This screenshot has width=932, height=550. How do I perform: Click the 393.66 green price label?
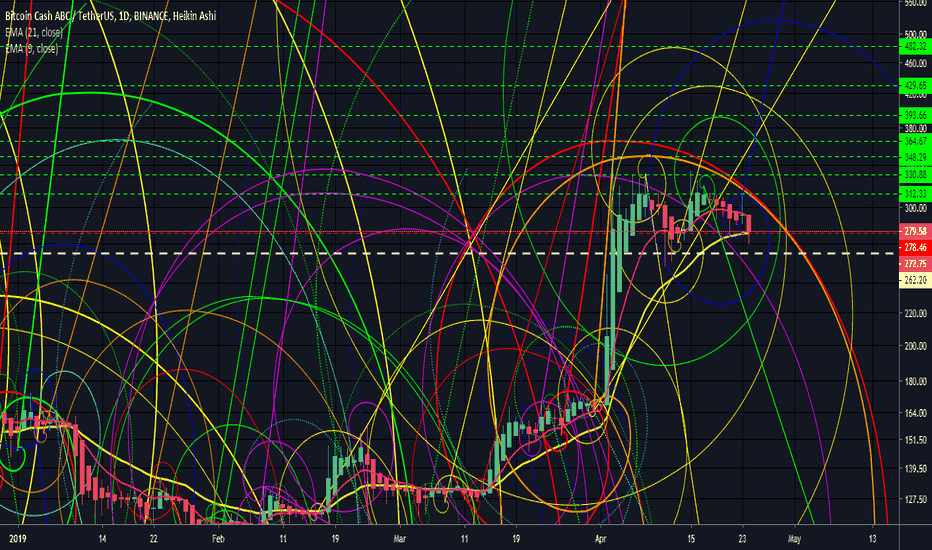915,115
